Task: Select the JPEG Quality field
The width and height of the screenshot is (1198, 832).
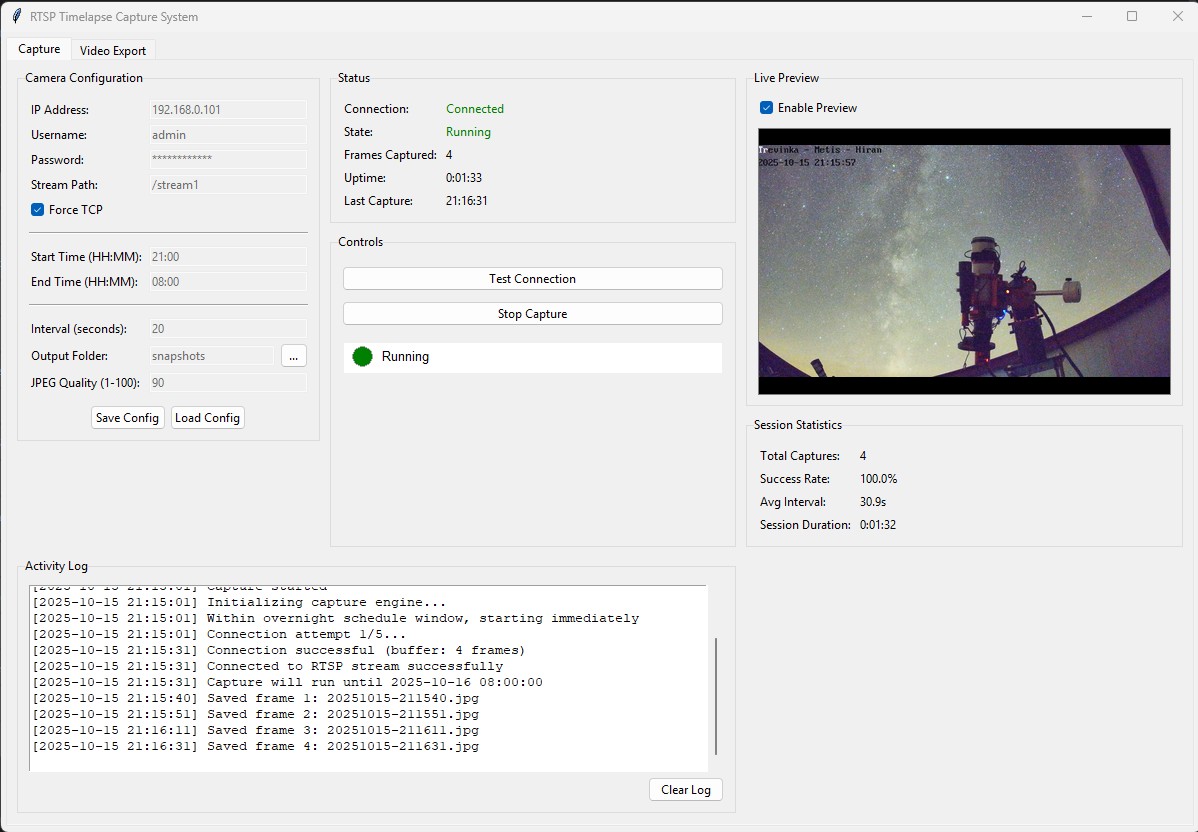Action: pos(228,382)
